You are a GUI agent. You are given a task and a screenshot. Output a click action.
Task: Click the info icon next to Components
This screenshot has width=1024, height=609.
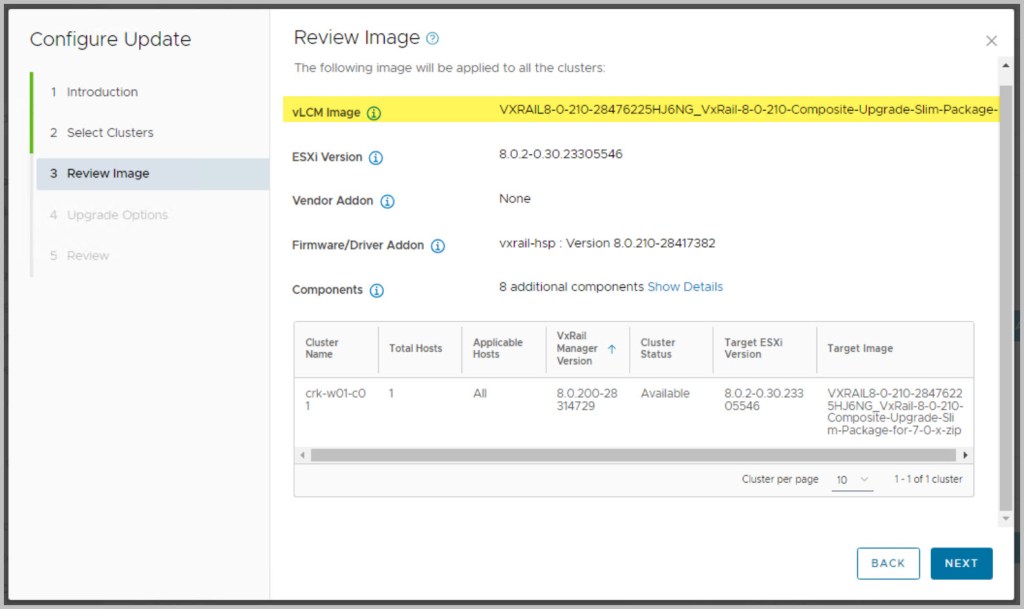coord(376,291)
